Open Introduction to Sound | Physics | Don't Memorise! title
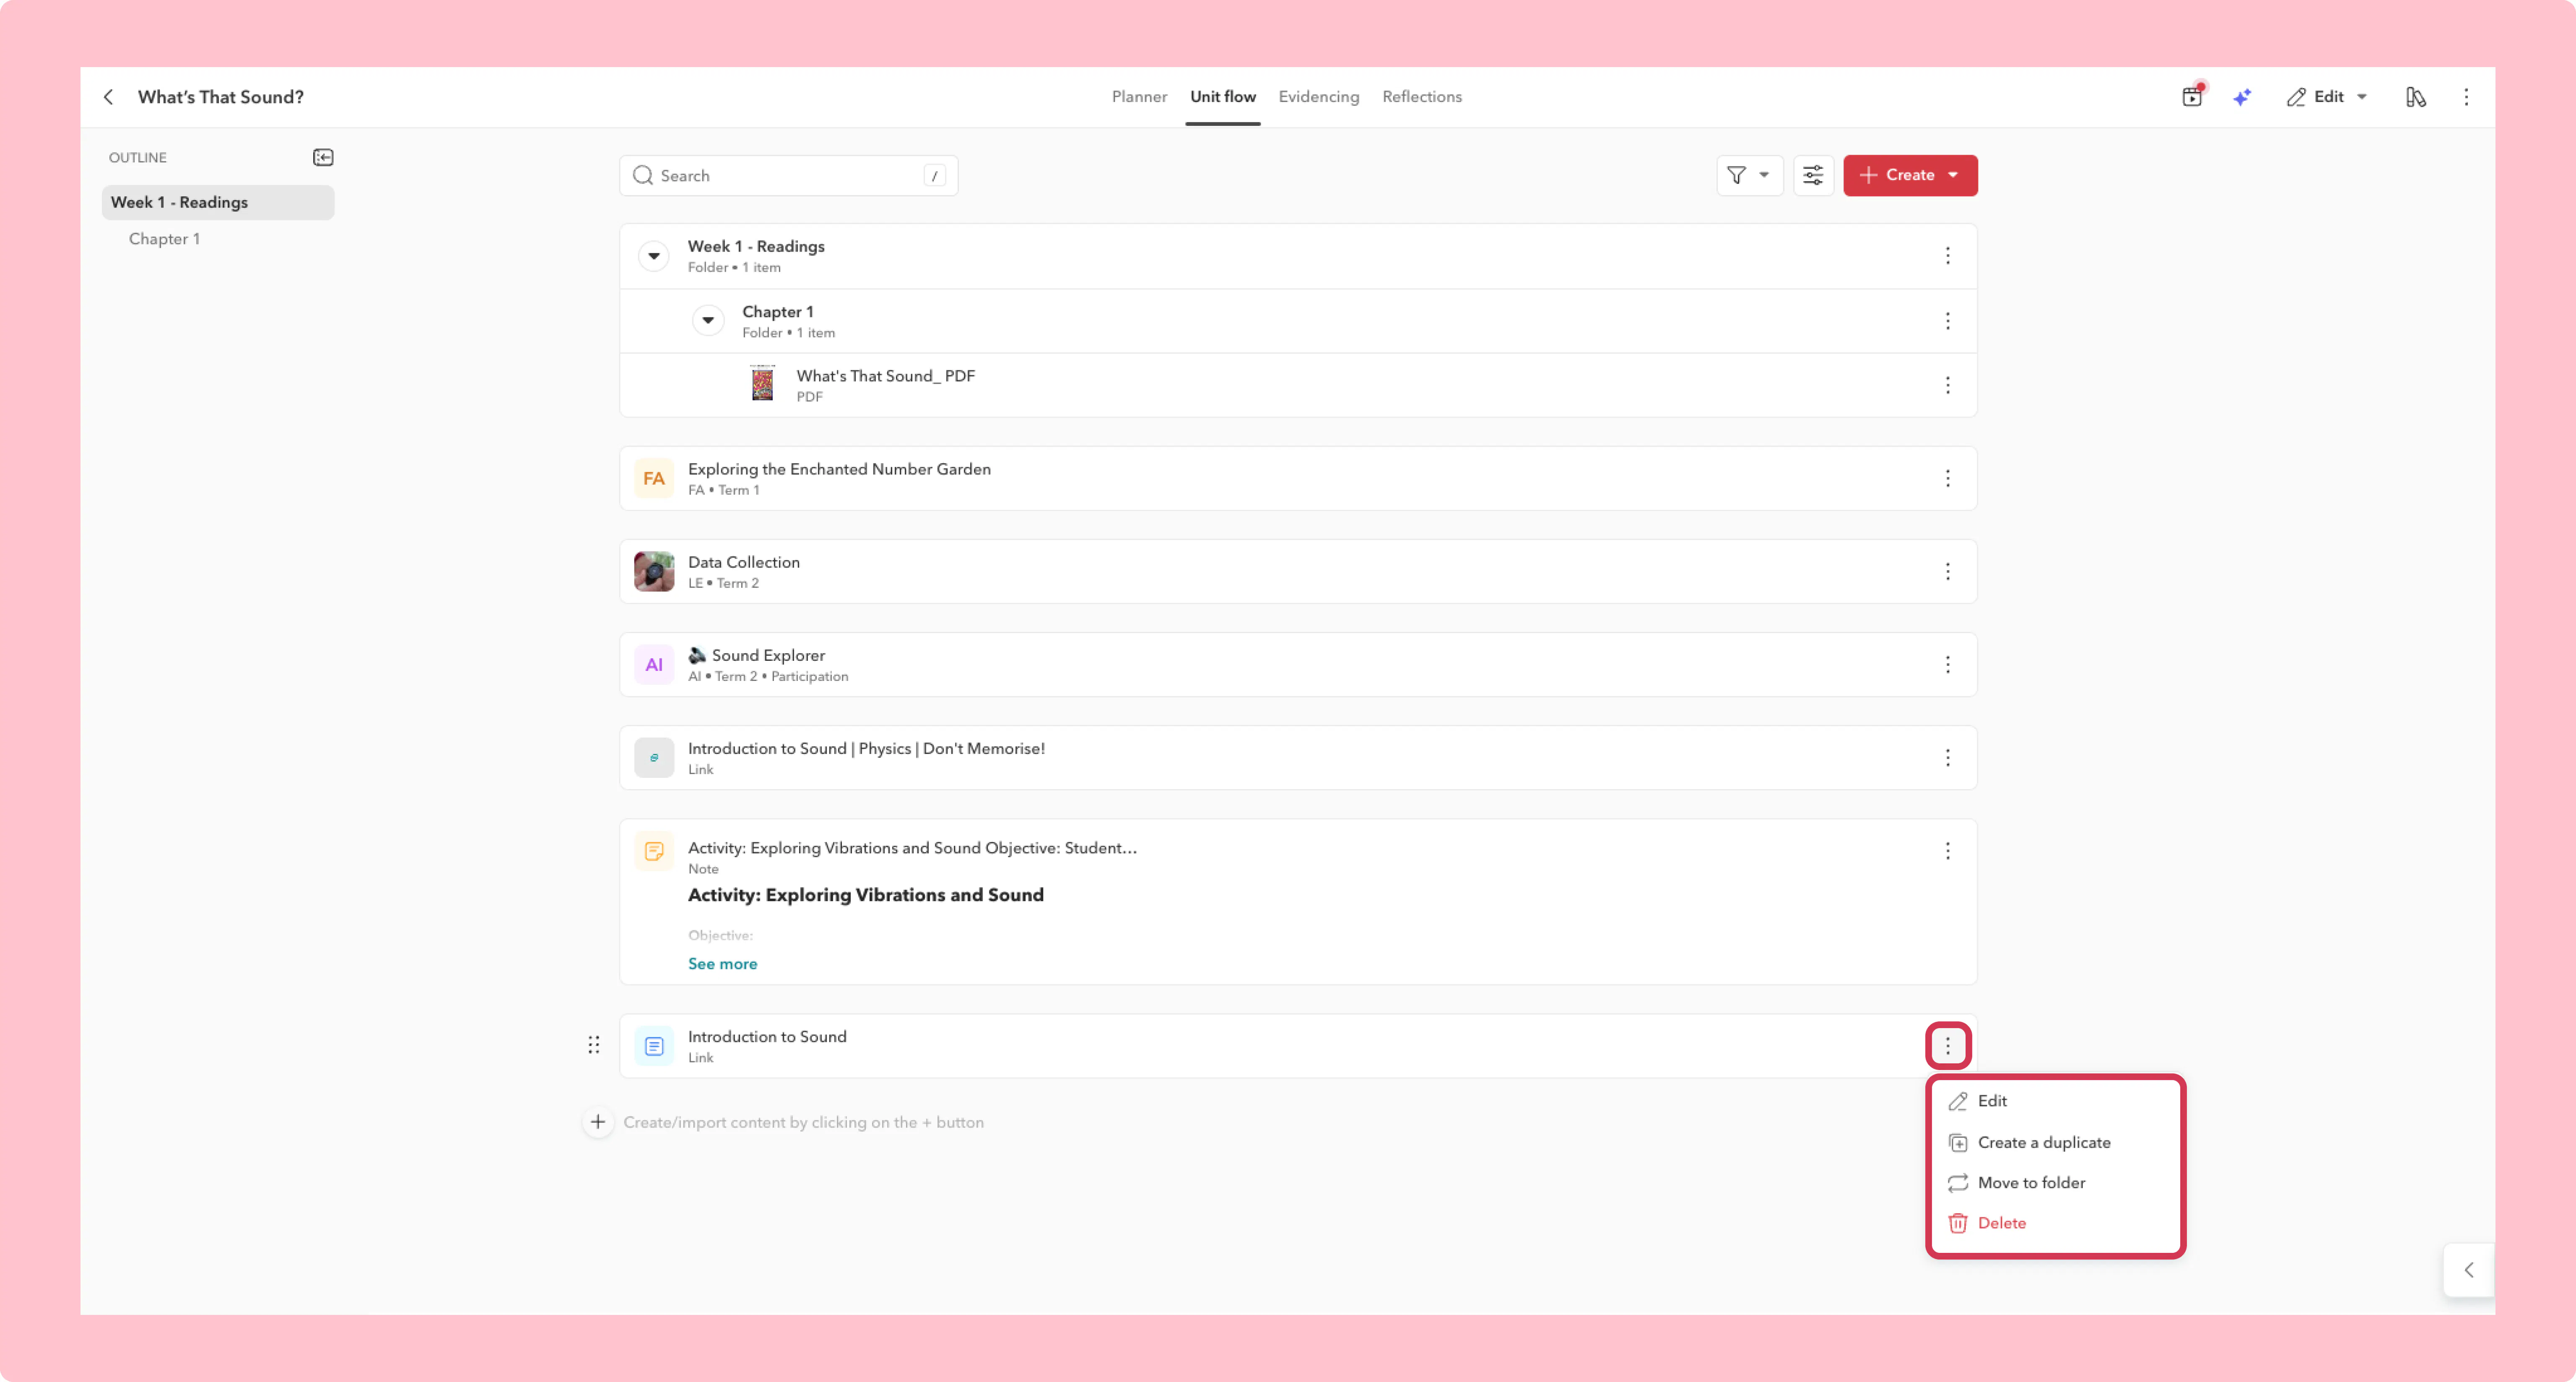2576x1382 pixels. 866,748
